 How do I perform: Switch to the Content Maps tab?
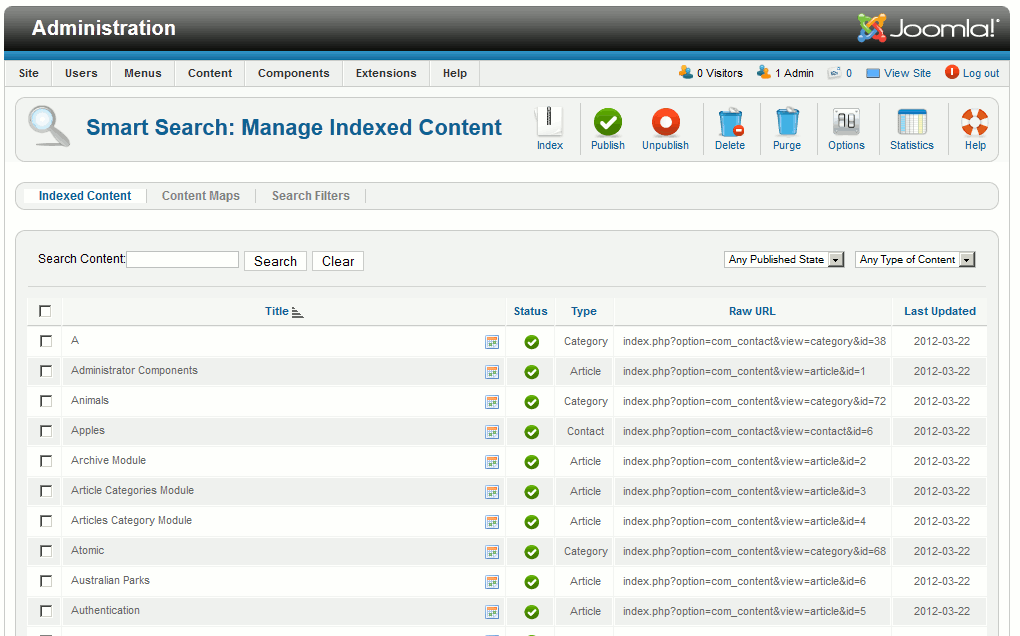pos(200,196)
